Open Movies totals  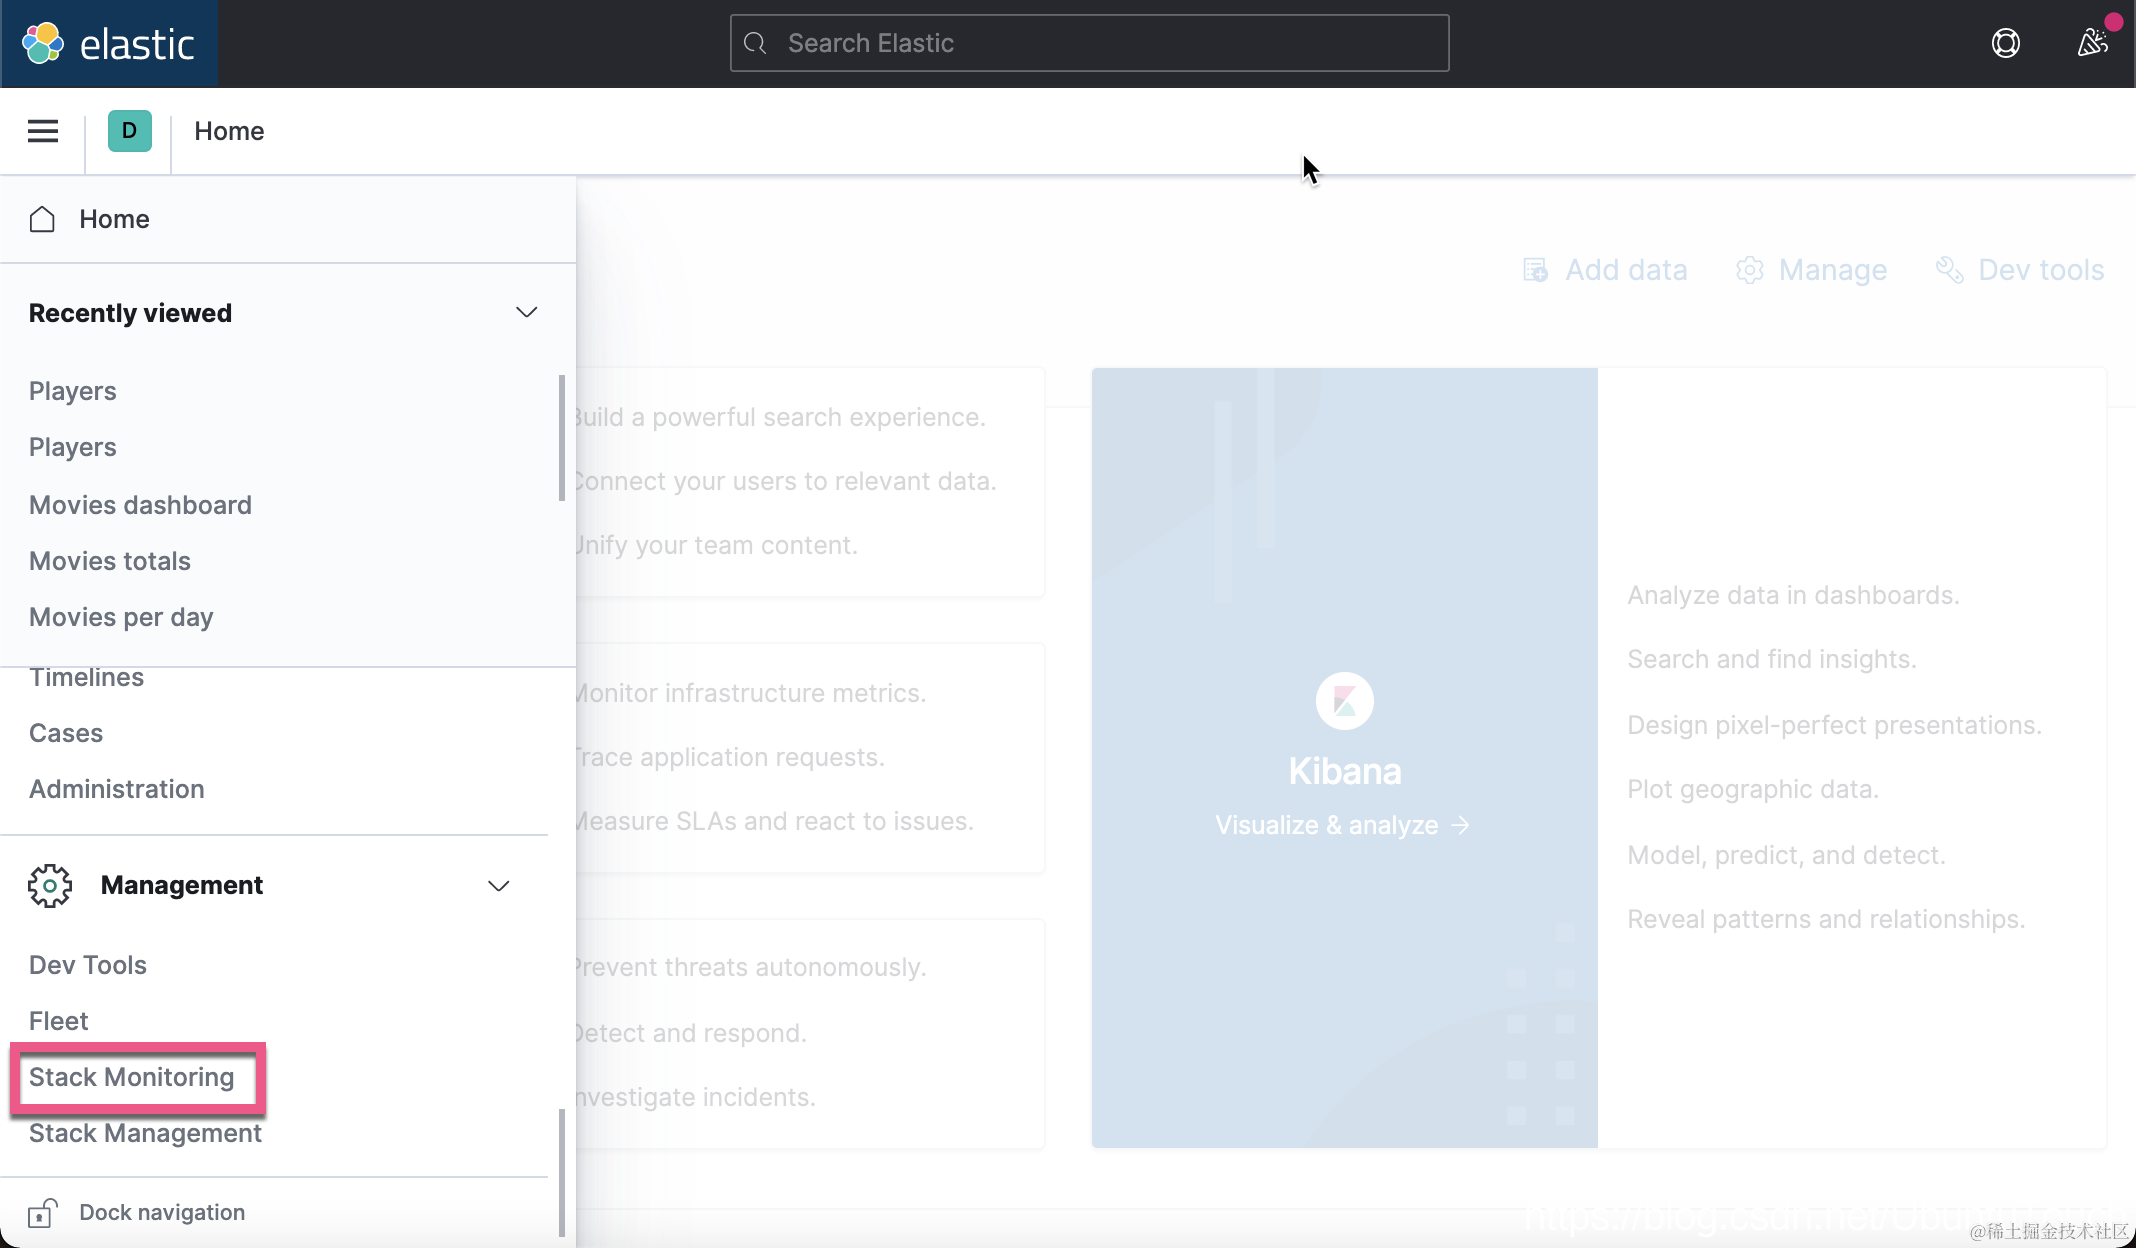pyautogui.click(x=109, y=561)
